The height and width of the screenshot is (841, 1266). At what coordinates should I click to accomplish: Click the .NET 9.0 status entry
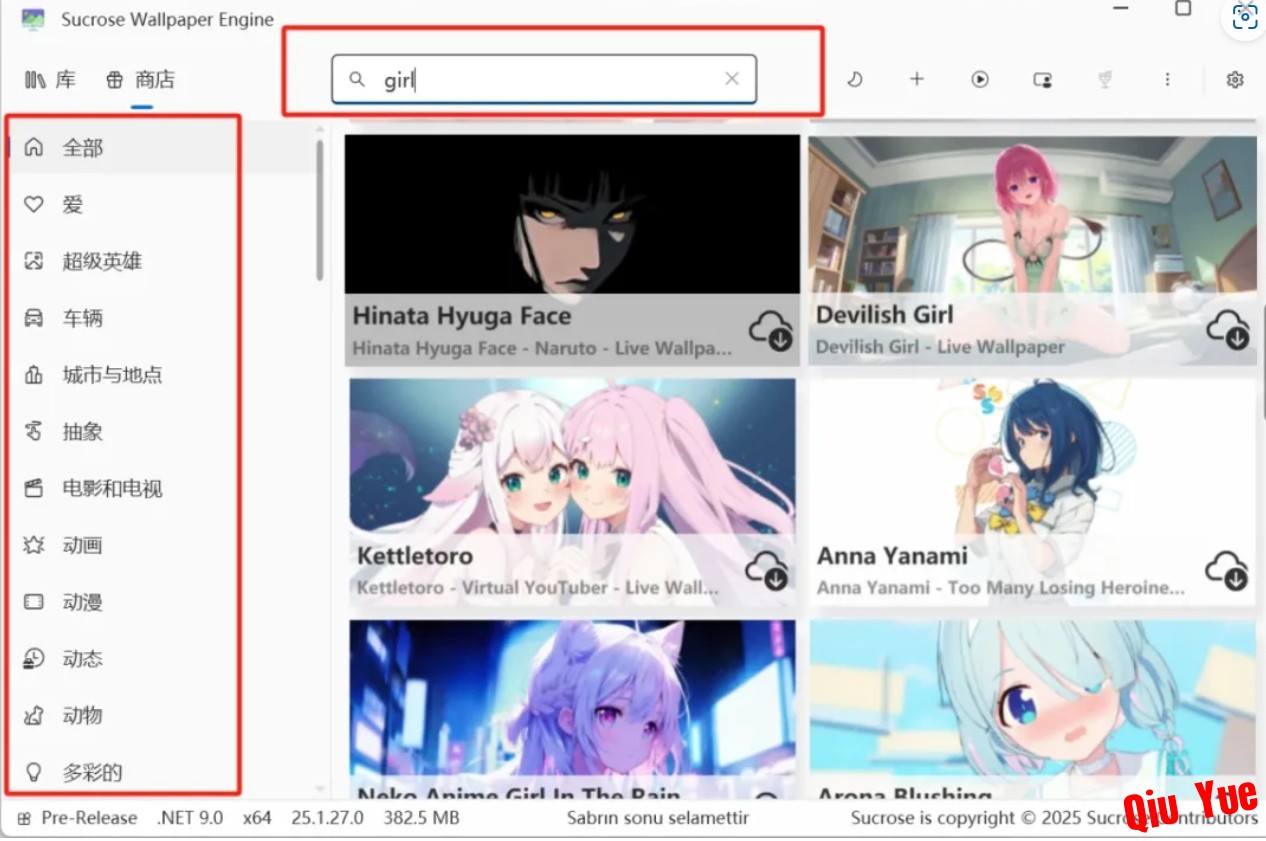point(190,818)
